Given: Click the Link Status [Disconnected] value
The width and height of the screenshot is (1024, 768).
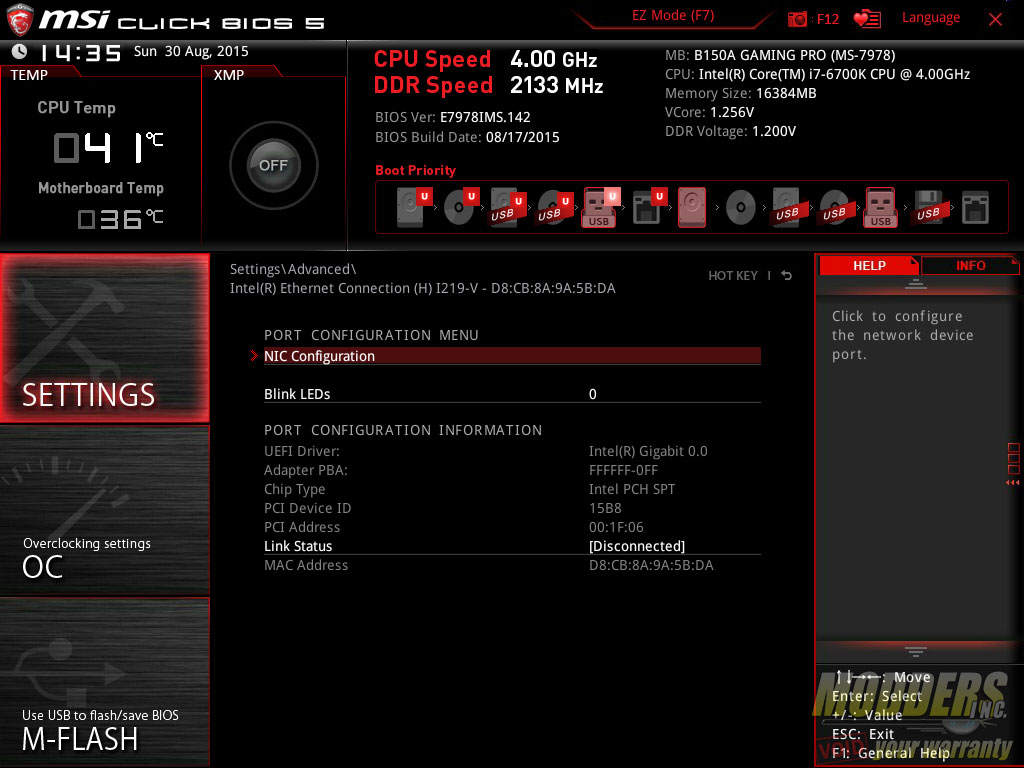Looking at the screenshot, I should coord(637,546).
